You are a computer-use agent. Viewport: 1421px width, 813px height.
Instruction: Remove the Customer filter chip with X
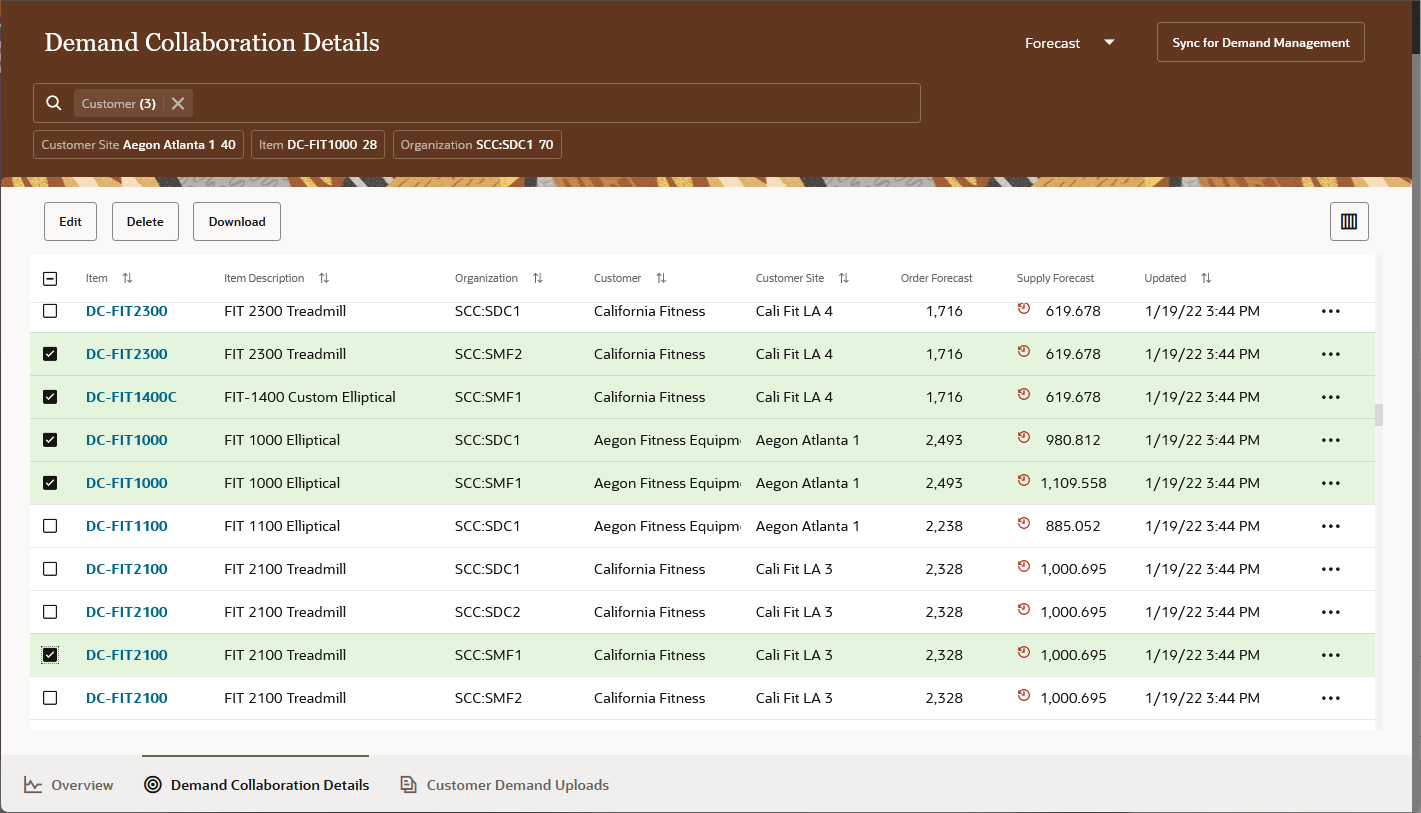177,103
